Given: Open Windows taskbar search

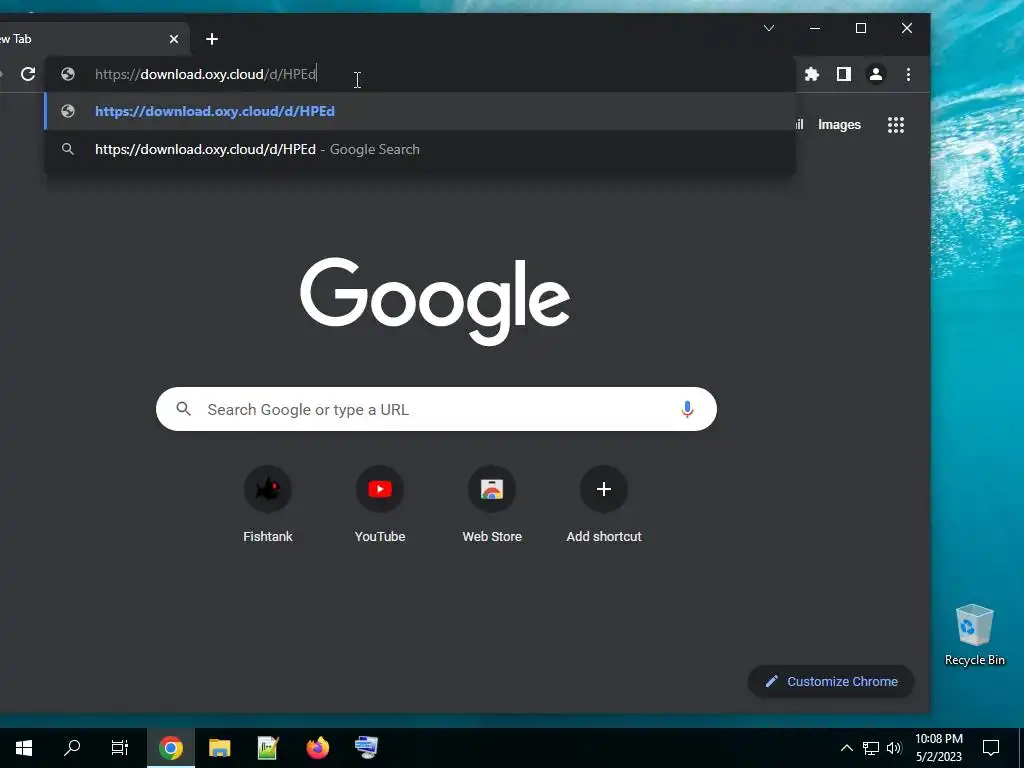Looking at the screenshot, I should [x=72, y=748].
